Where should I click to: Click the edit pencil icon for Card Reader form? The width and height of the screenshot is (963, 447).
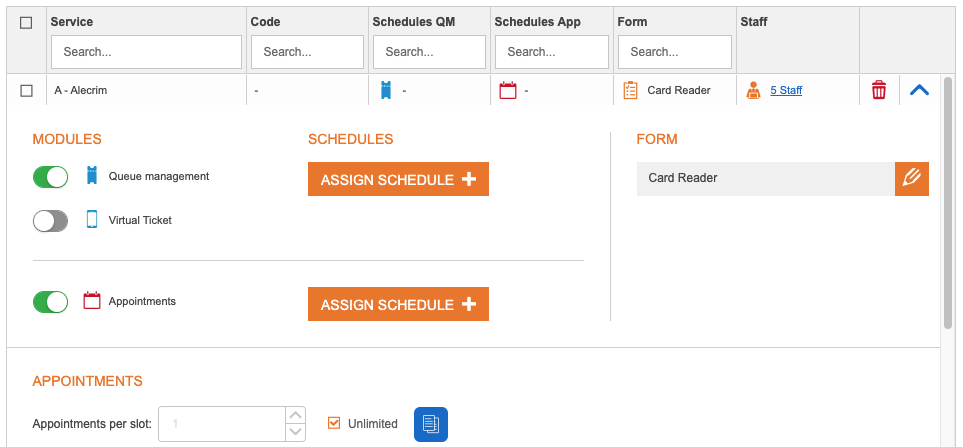click(911, 179)
